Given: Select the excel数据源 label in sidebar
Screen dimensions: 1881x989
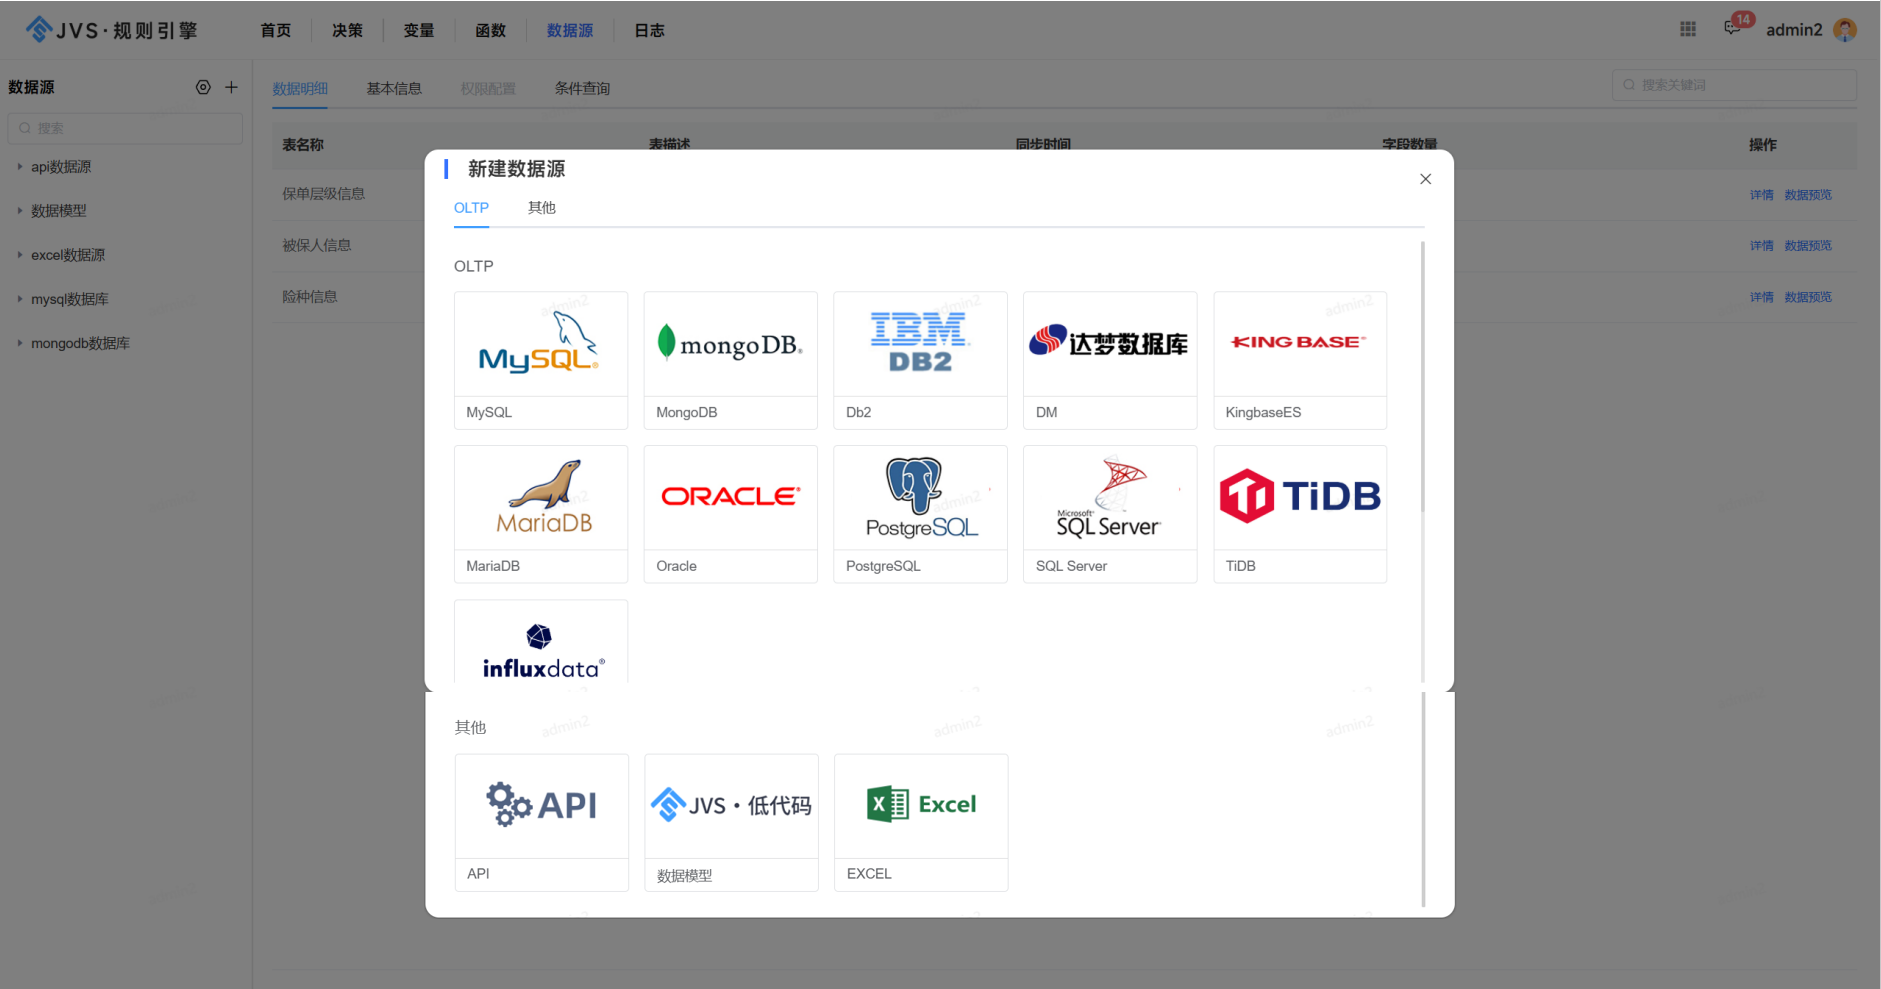Looking at the screenshot, I should click(68, 255).
